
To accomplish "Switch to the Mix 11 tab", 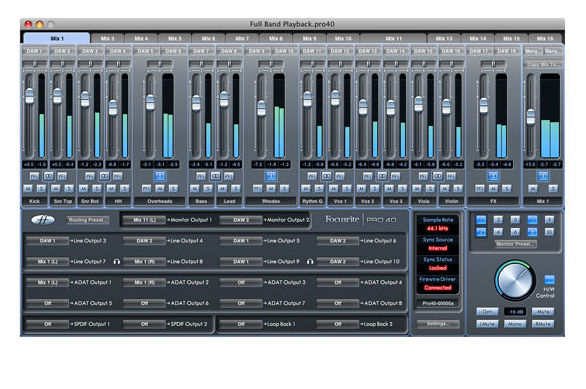I will coord(394,38).
